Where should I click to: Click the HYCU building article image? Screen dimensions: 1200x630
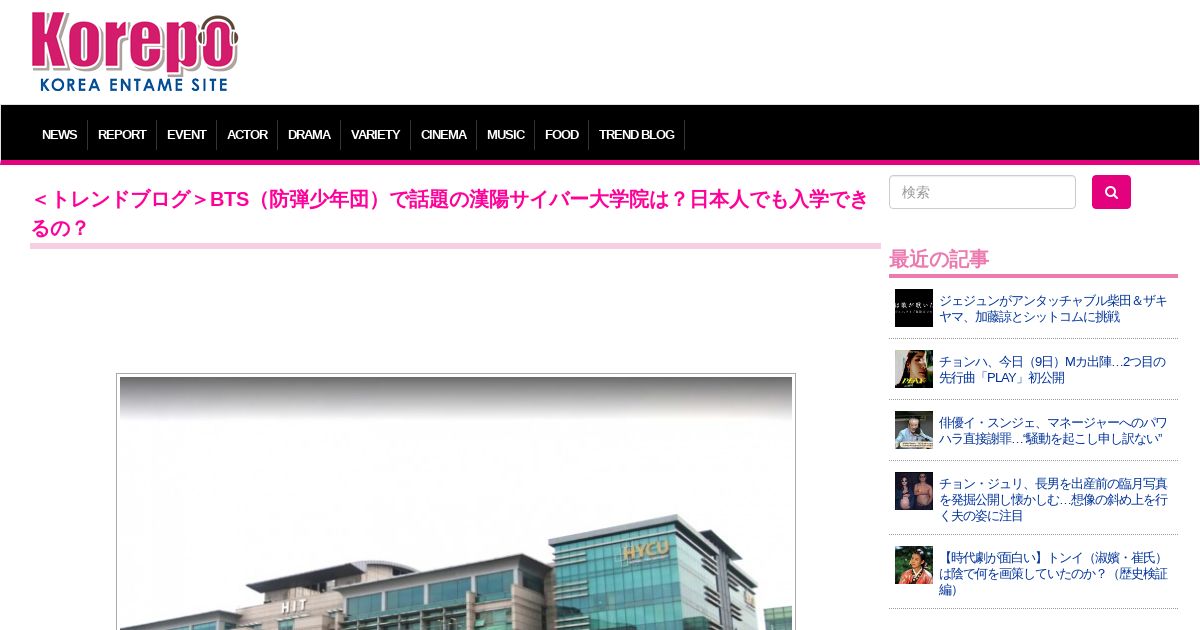[456, 502]
